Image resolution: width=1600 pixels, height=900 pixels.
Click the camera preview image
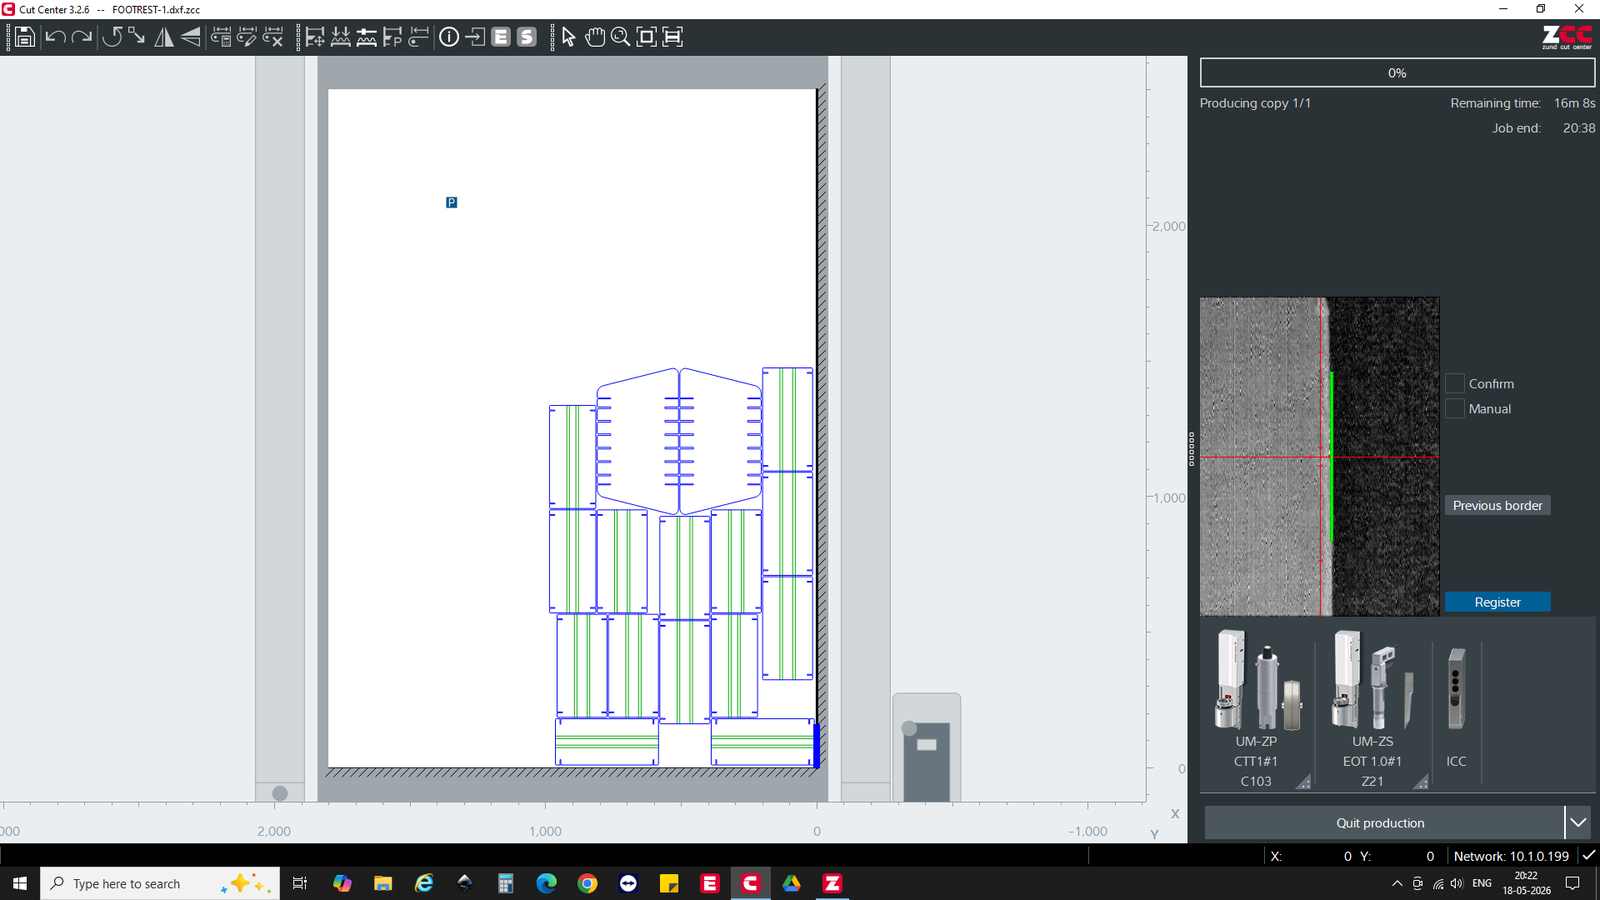(1320, 456)
